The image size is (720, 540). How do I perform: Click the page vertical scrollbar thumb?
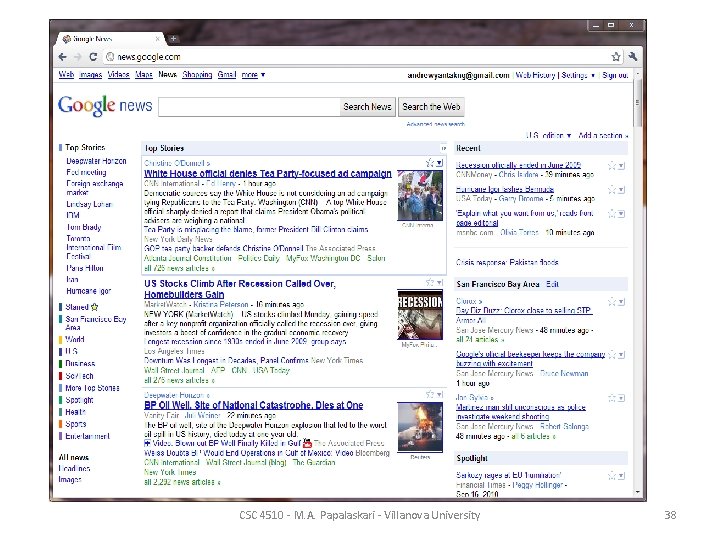[637, 102]
